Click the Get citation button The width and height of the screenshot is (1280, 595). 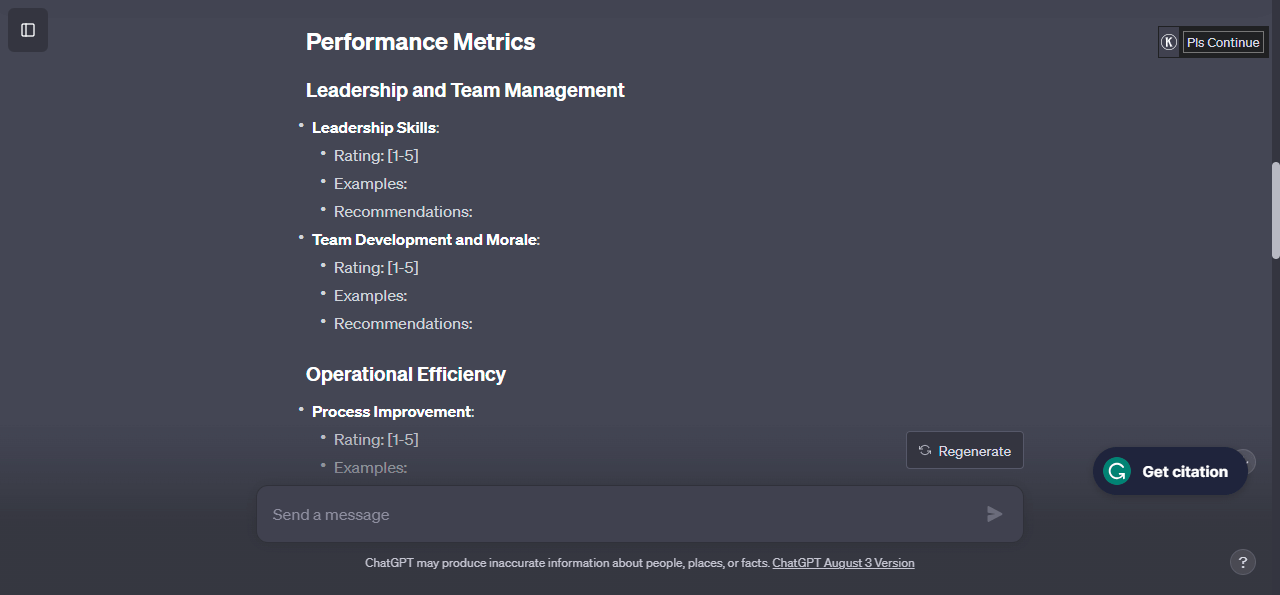[x=1170, y=471]
